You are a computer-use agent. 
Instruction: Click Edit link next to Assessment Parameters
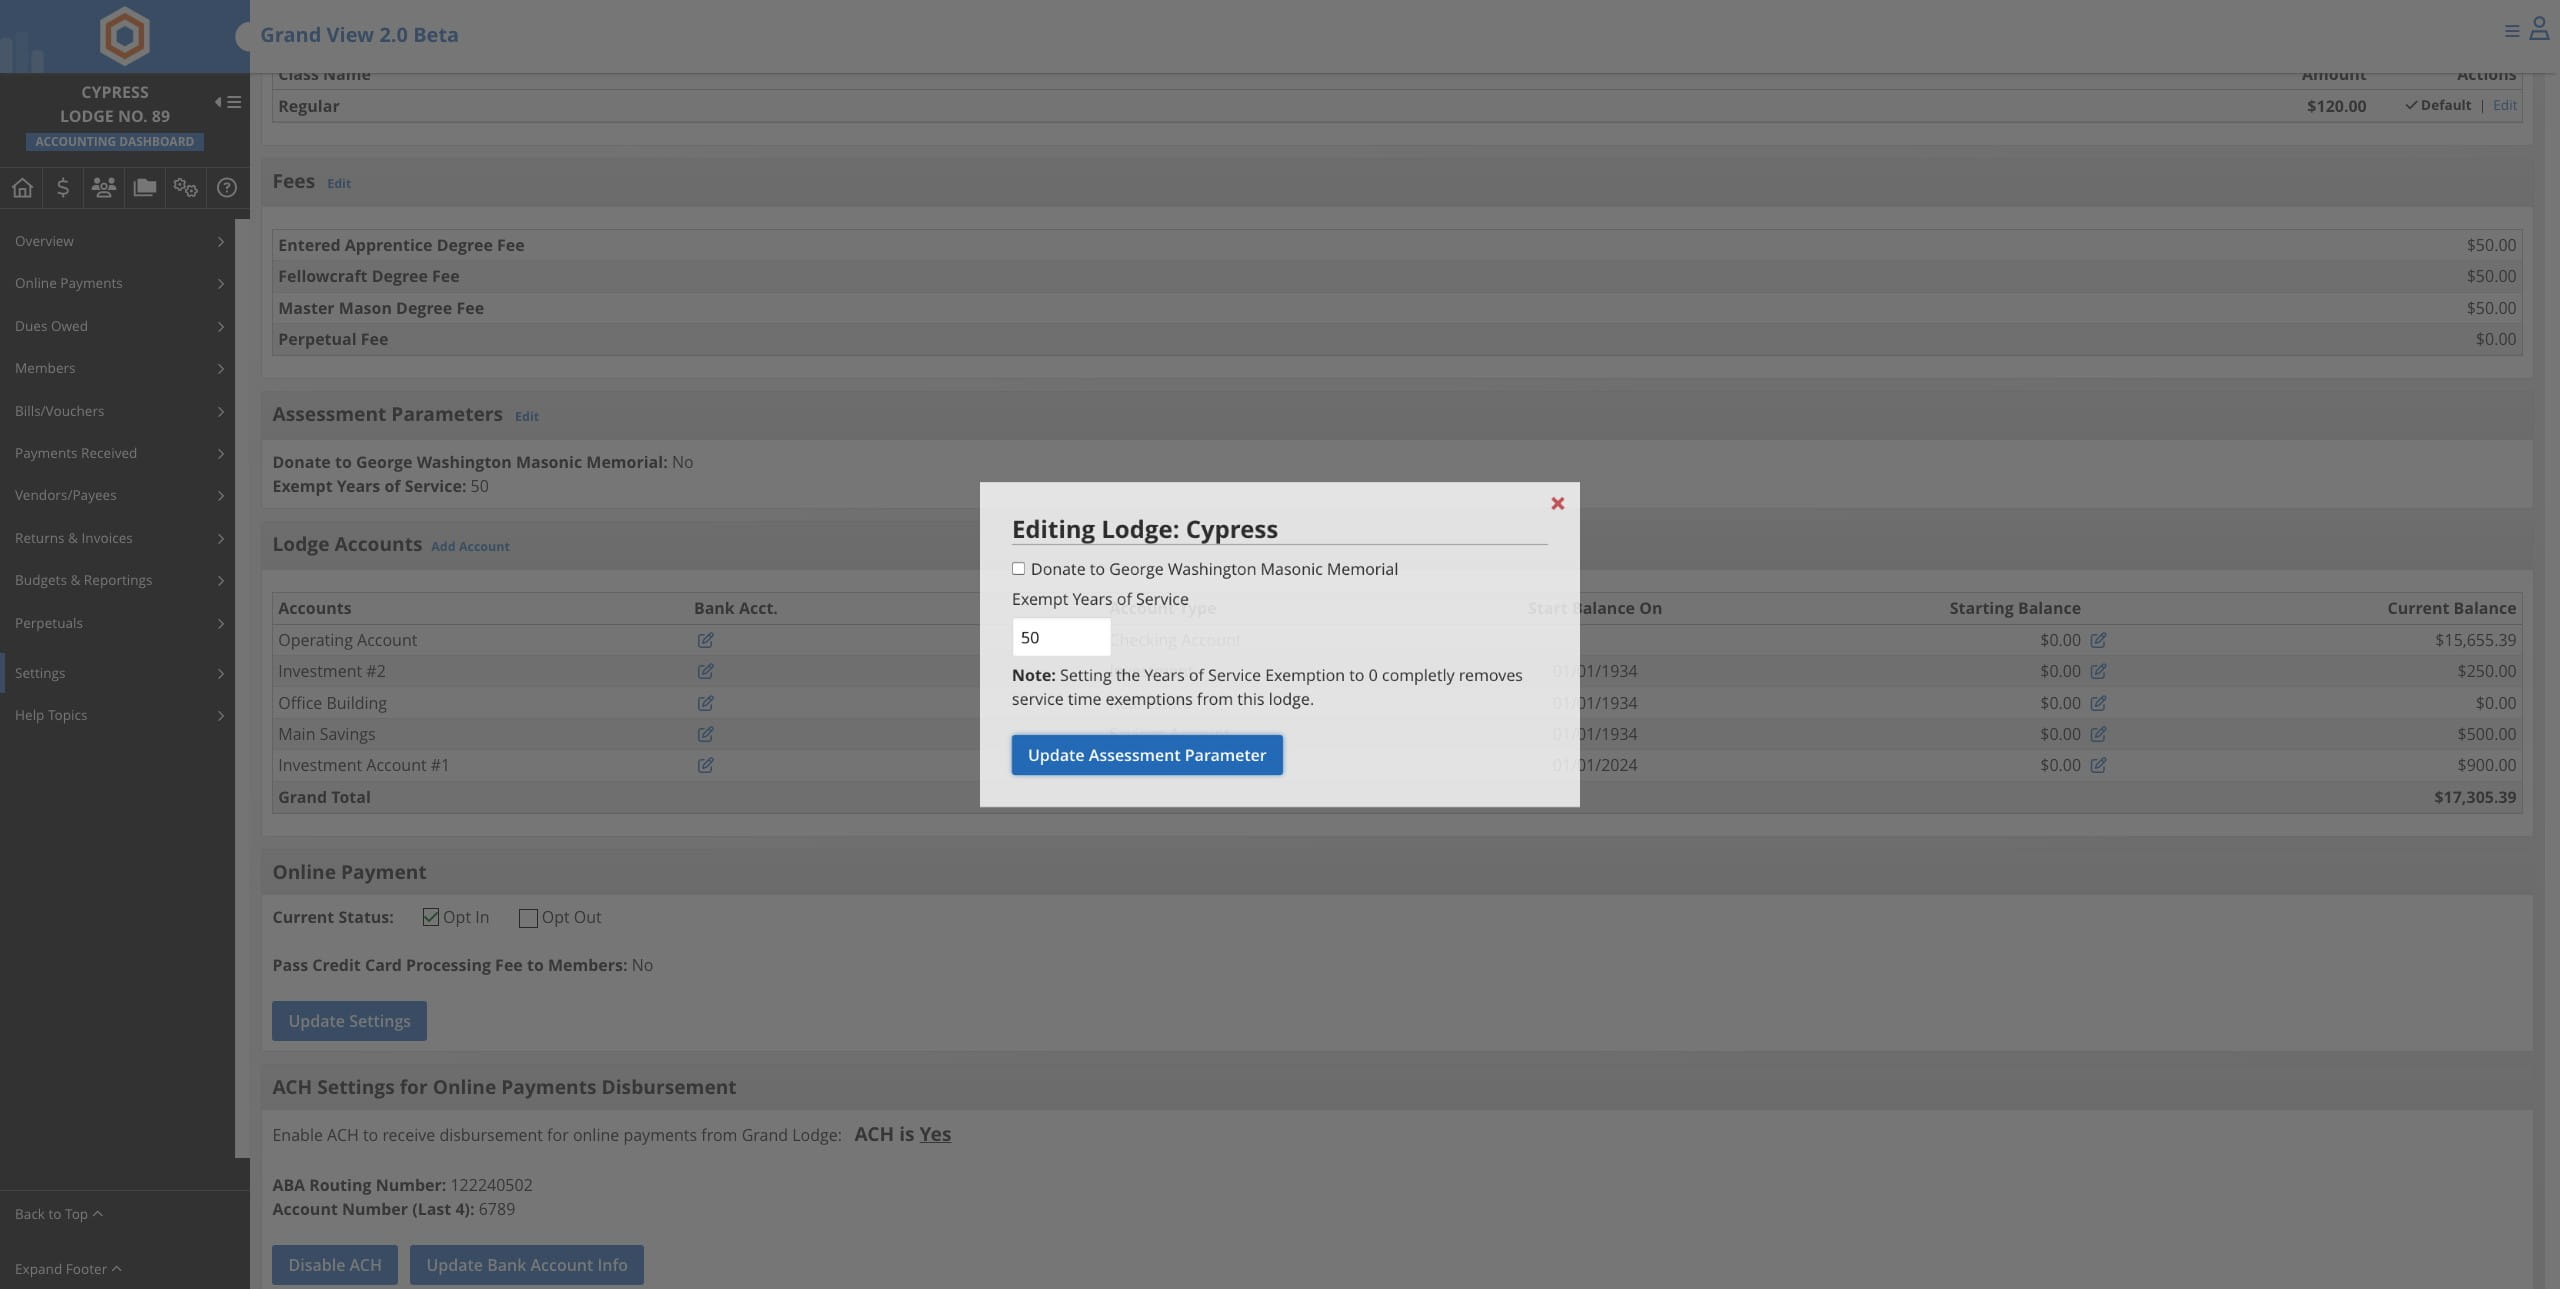(527, 416)
